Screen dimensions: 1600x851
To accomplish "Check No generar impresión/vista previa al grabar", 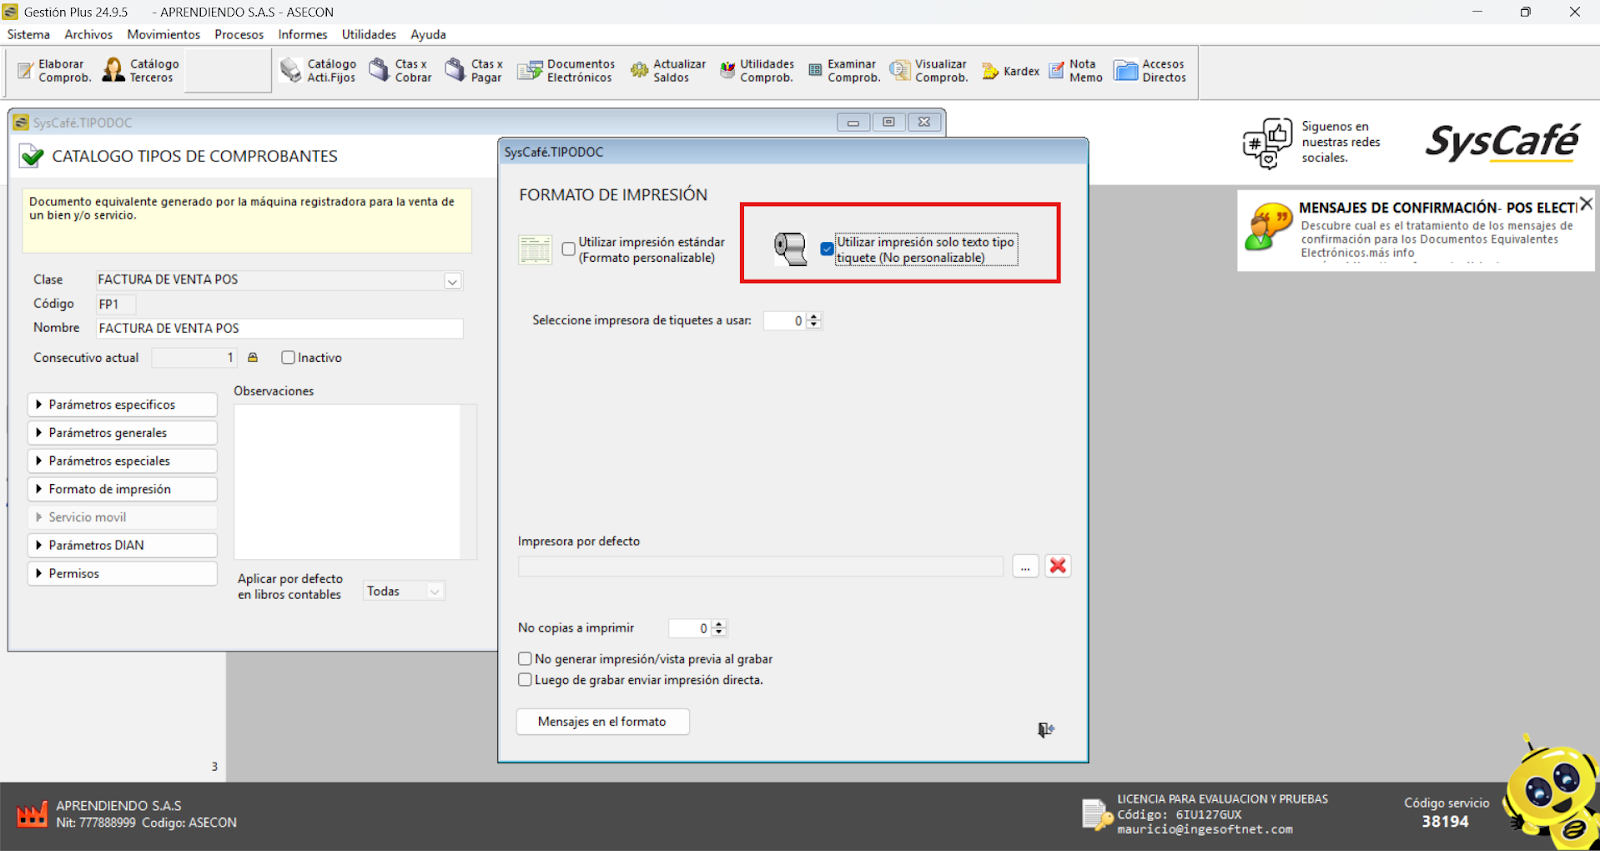I will (525, 659).
